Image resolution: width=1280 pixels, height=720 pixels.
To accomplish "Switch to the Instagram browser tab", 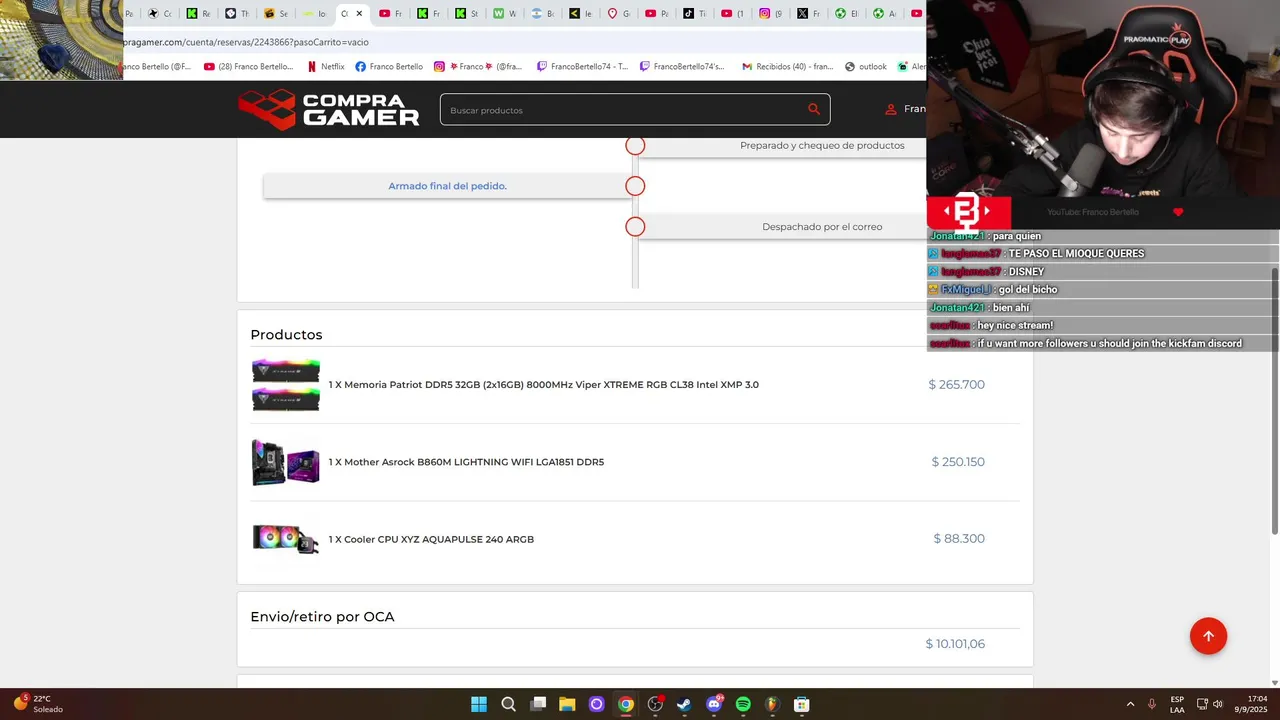I will pos(770,14).
